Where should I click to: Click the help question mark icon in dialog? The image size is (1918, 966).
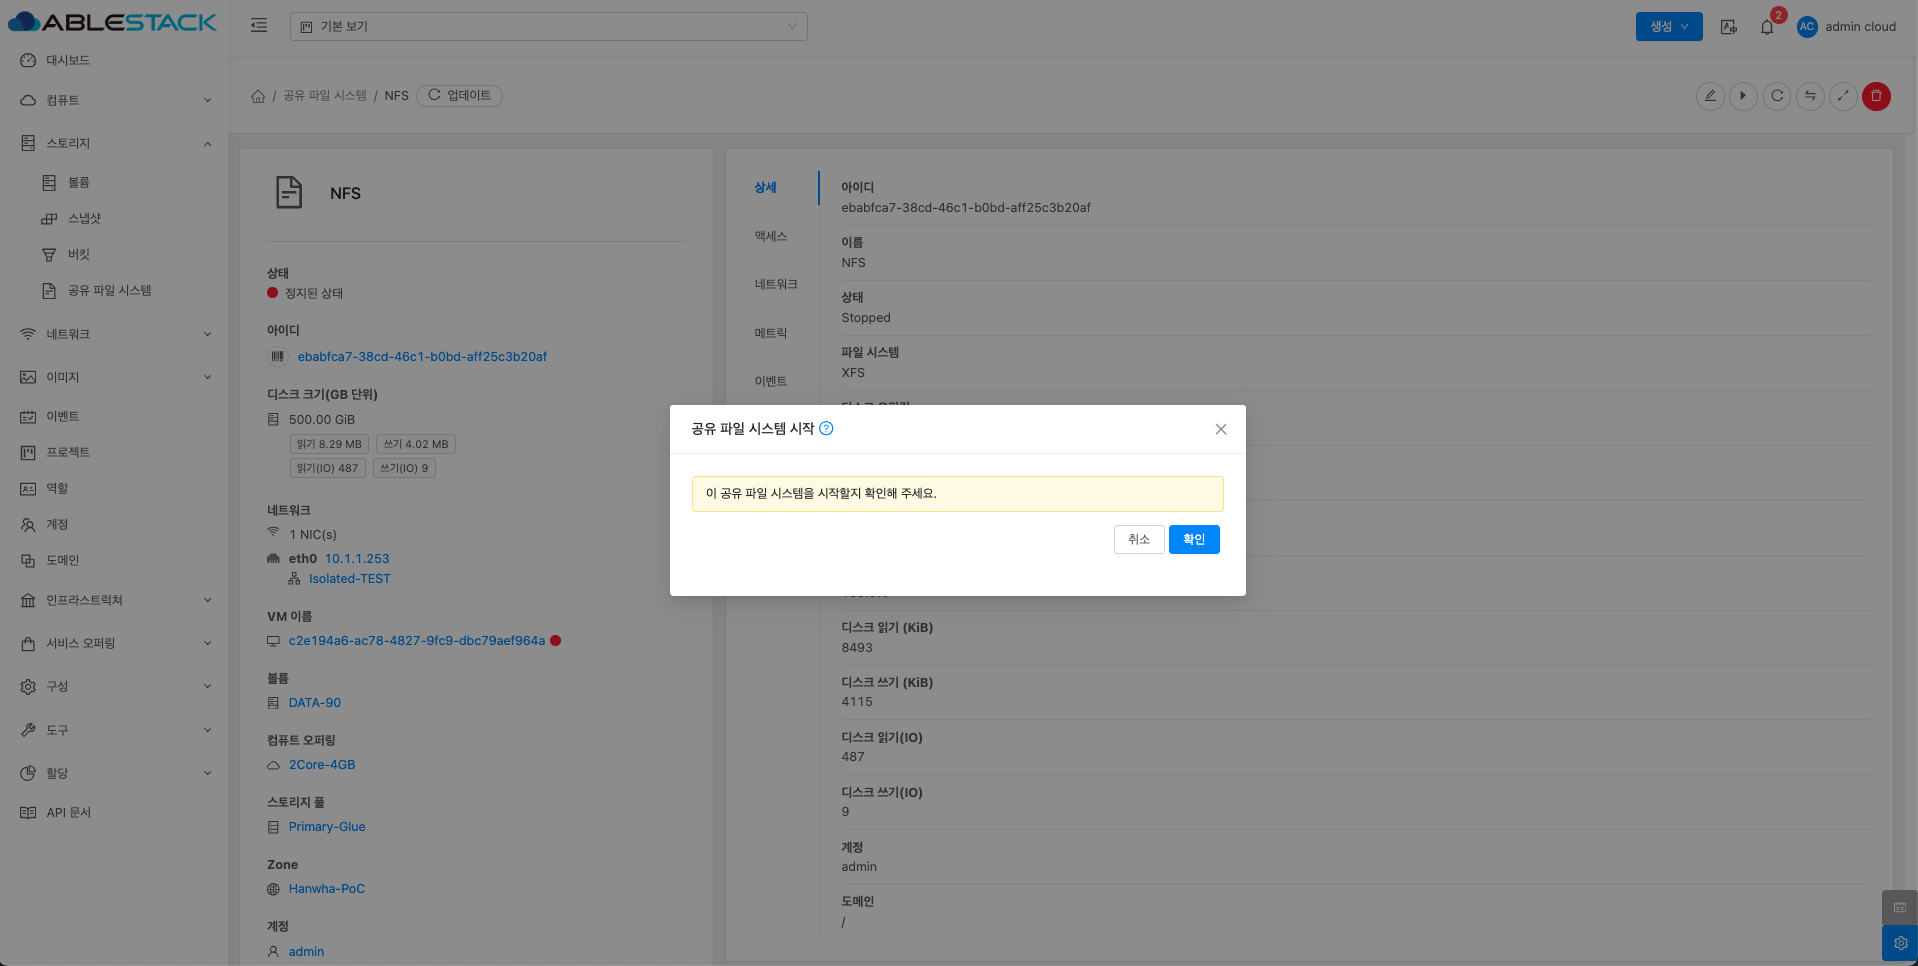click(x=826, y=428)
